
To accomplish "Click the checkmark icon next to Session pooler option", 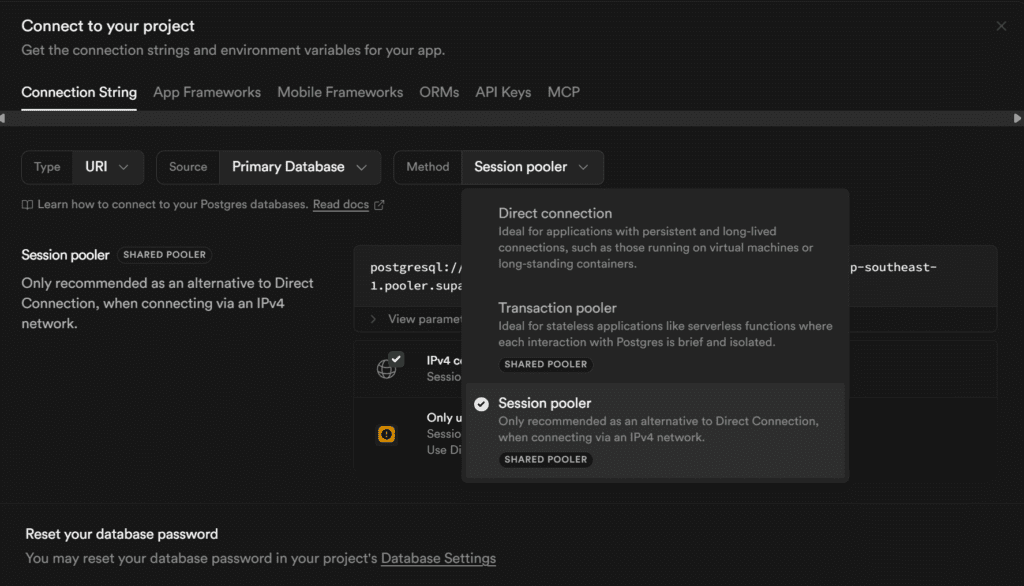I will (x=481, y=404).
